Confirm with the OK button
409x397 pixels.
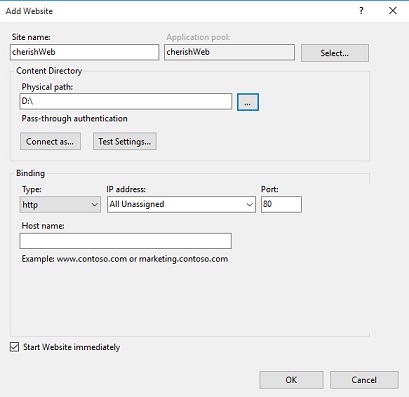tap(291, 380)
